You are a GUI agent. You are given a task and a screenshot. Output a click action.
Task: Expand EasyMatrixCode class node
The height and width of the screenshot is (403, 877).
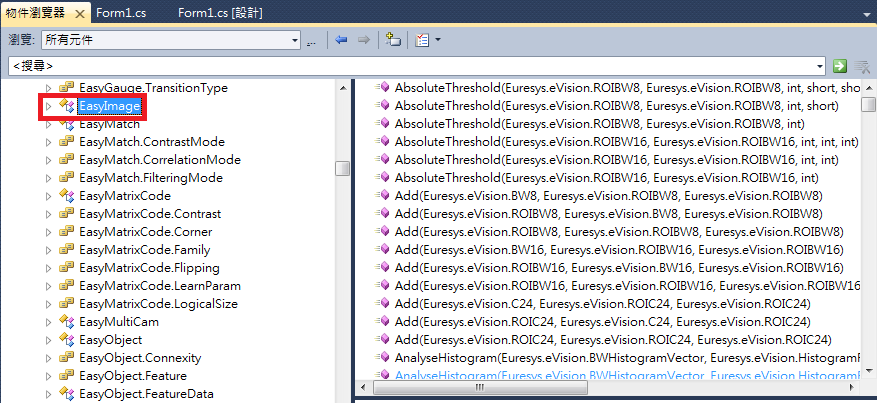coord(48,196)
